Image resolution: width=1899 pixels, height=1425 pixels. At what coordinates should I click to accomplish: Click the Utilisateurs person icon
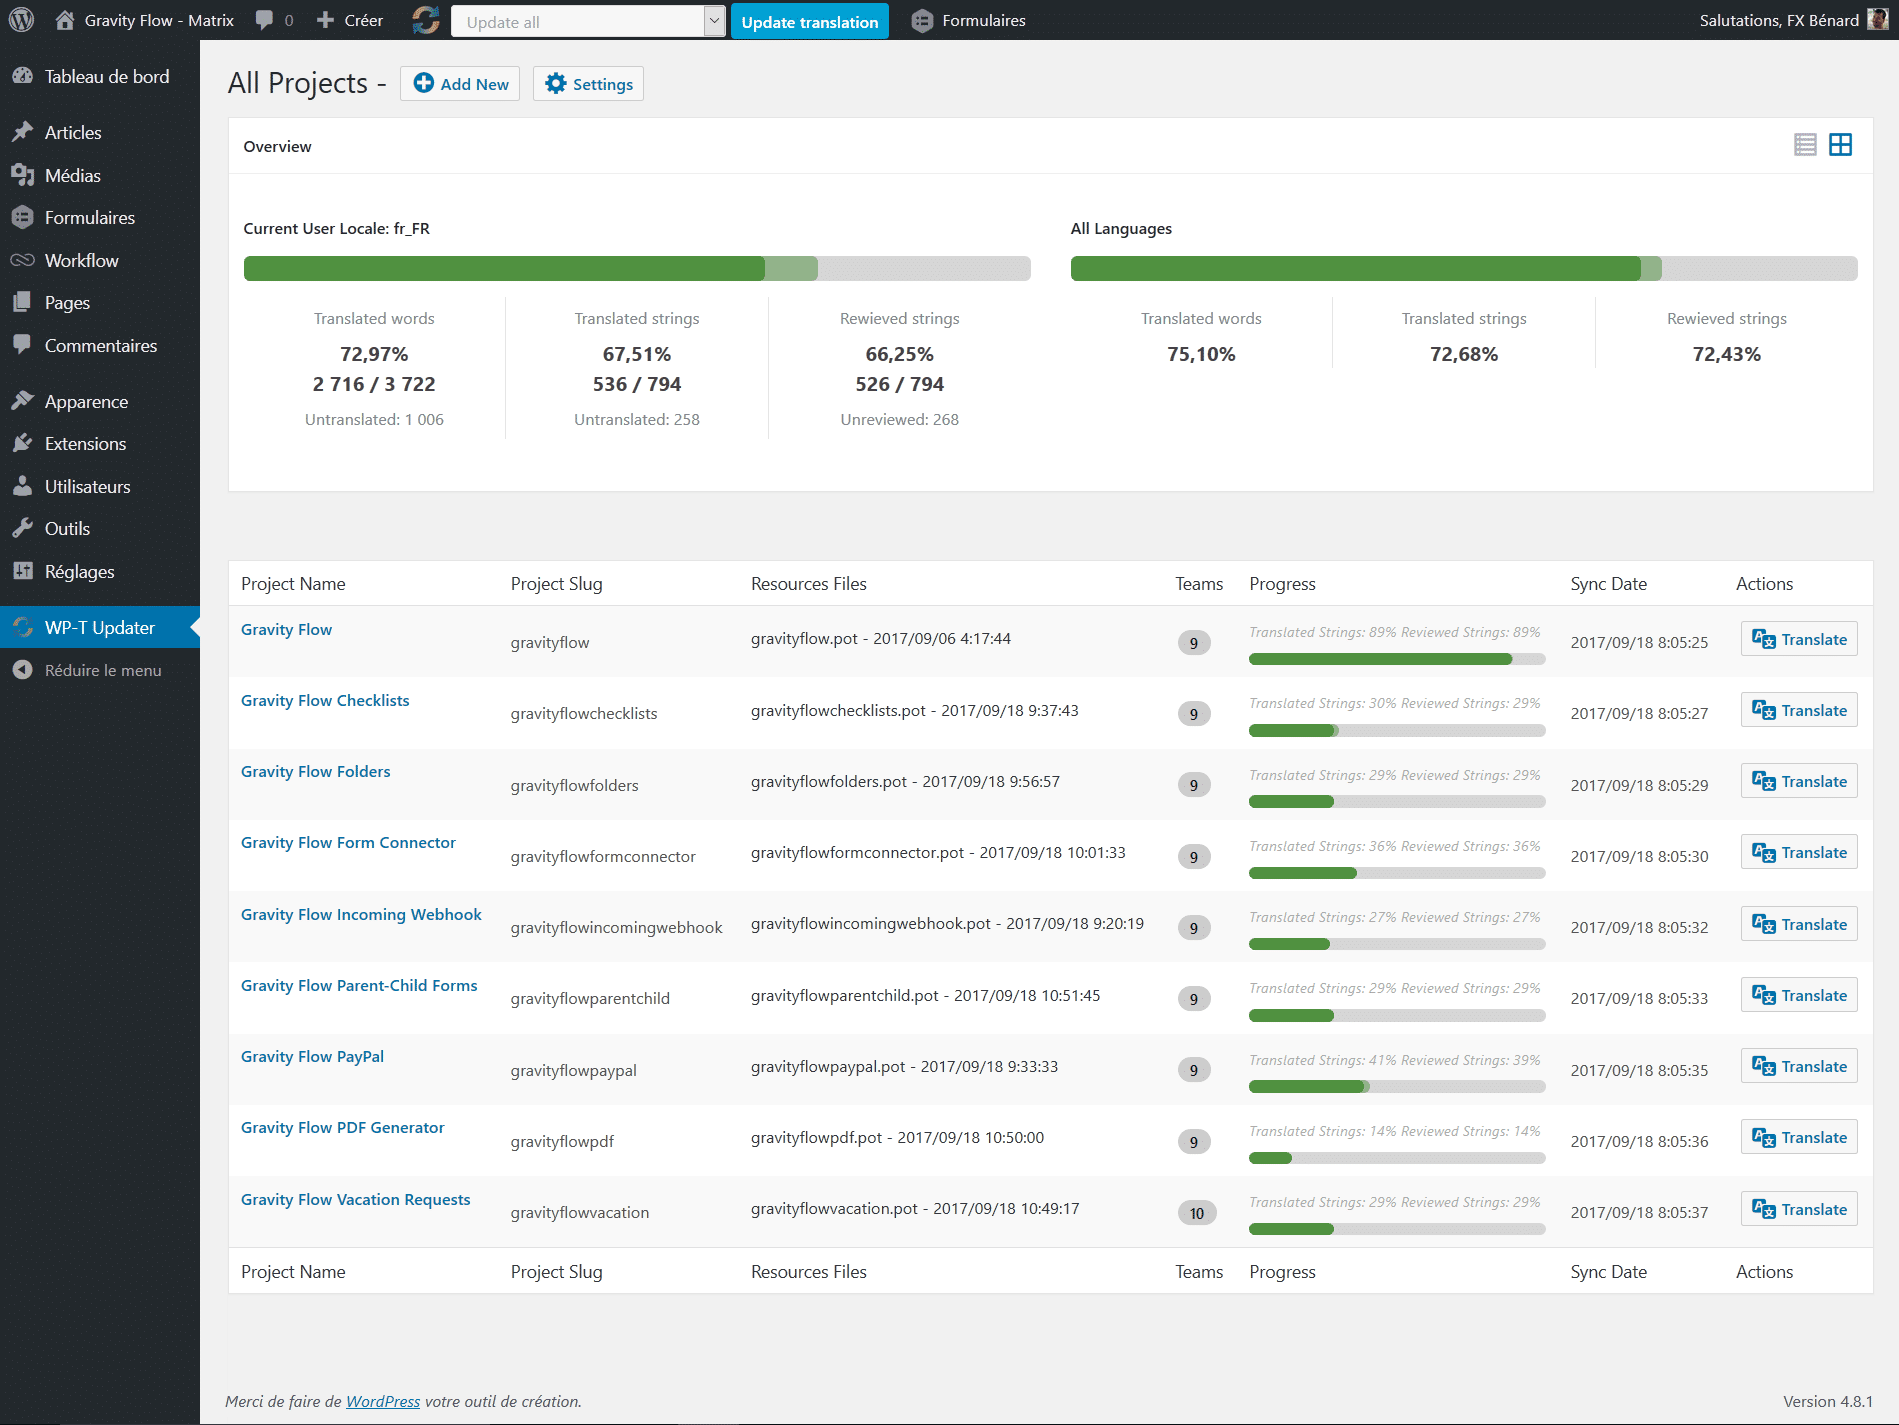tap(22, 486)
